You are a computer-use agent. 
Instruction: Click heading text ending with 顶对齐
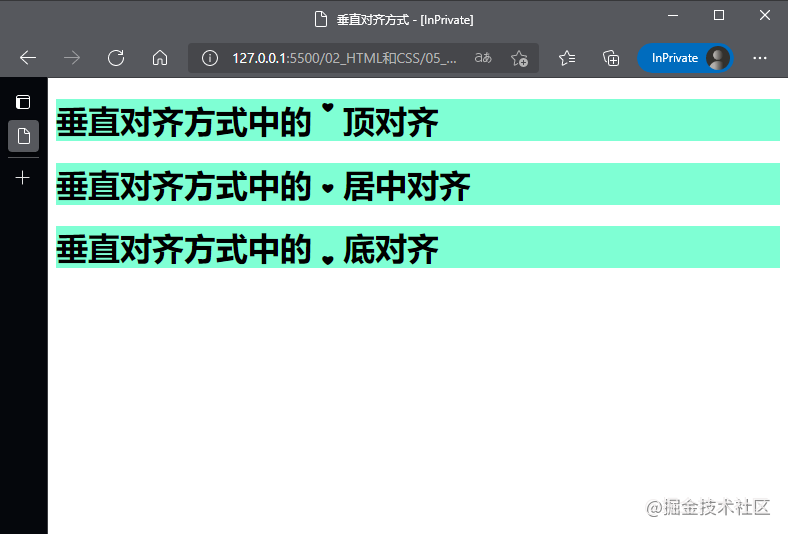tap(247, 122)
